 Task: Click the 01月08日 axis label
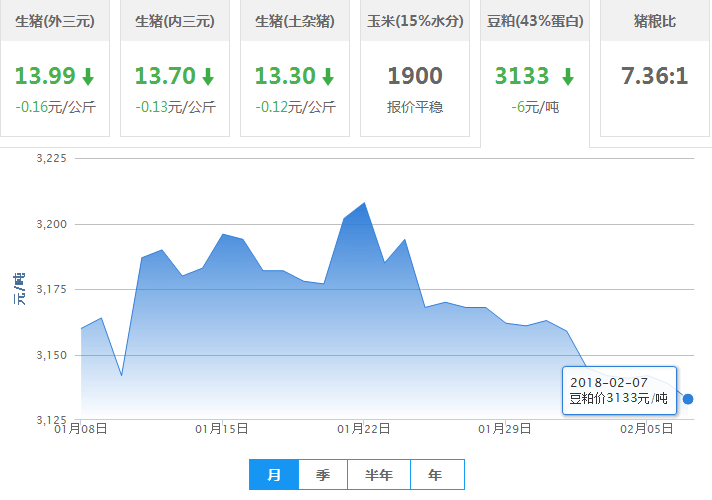(81, 429)
